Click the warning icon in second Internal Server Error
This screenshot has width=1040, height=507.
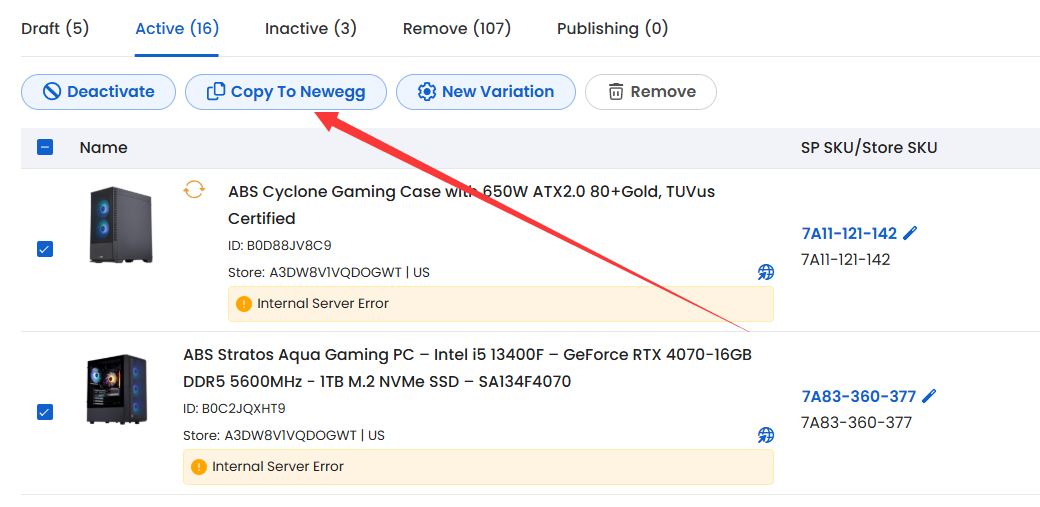pyautogui.click(x=198, y=467)
